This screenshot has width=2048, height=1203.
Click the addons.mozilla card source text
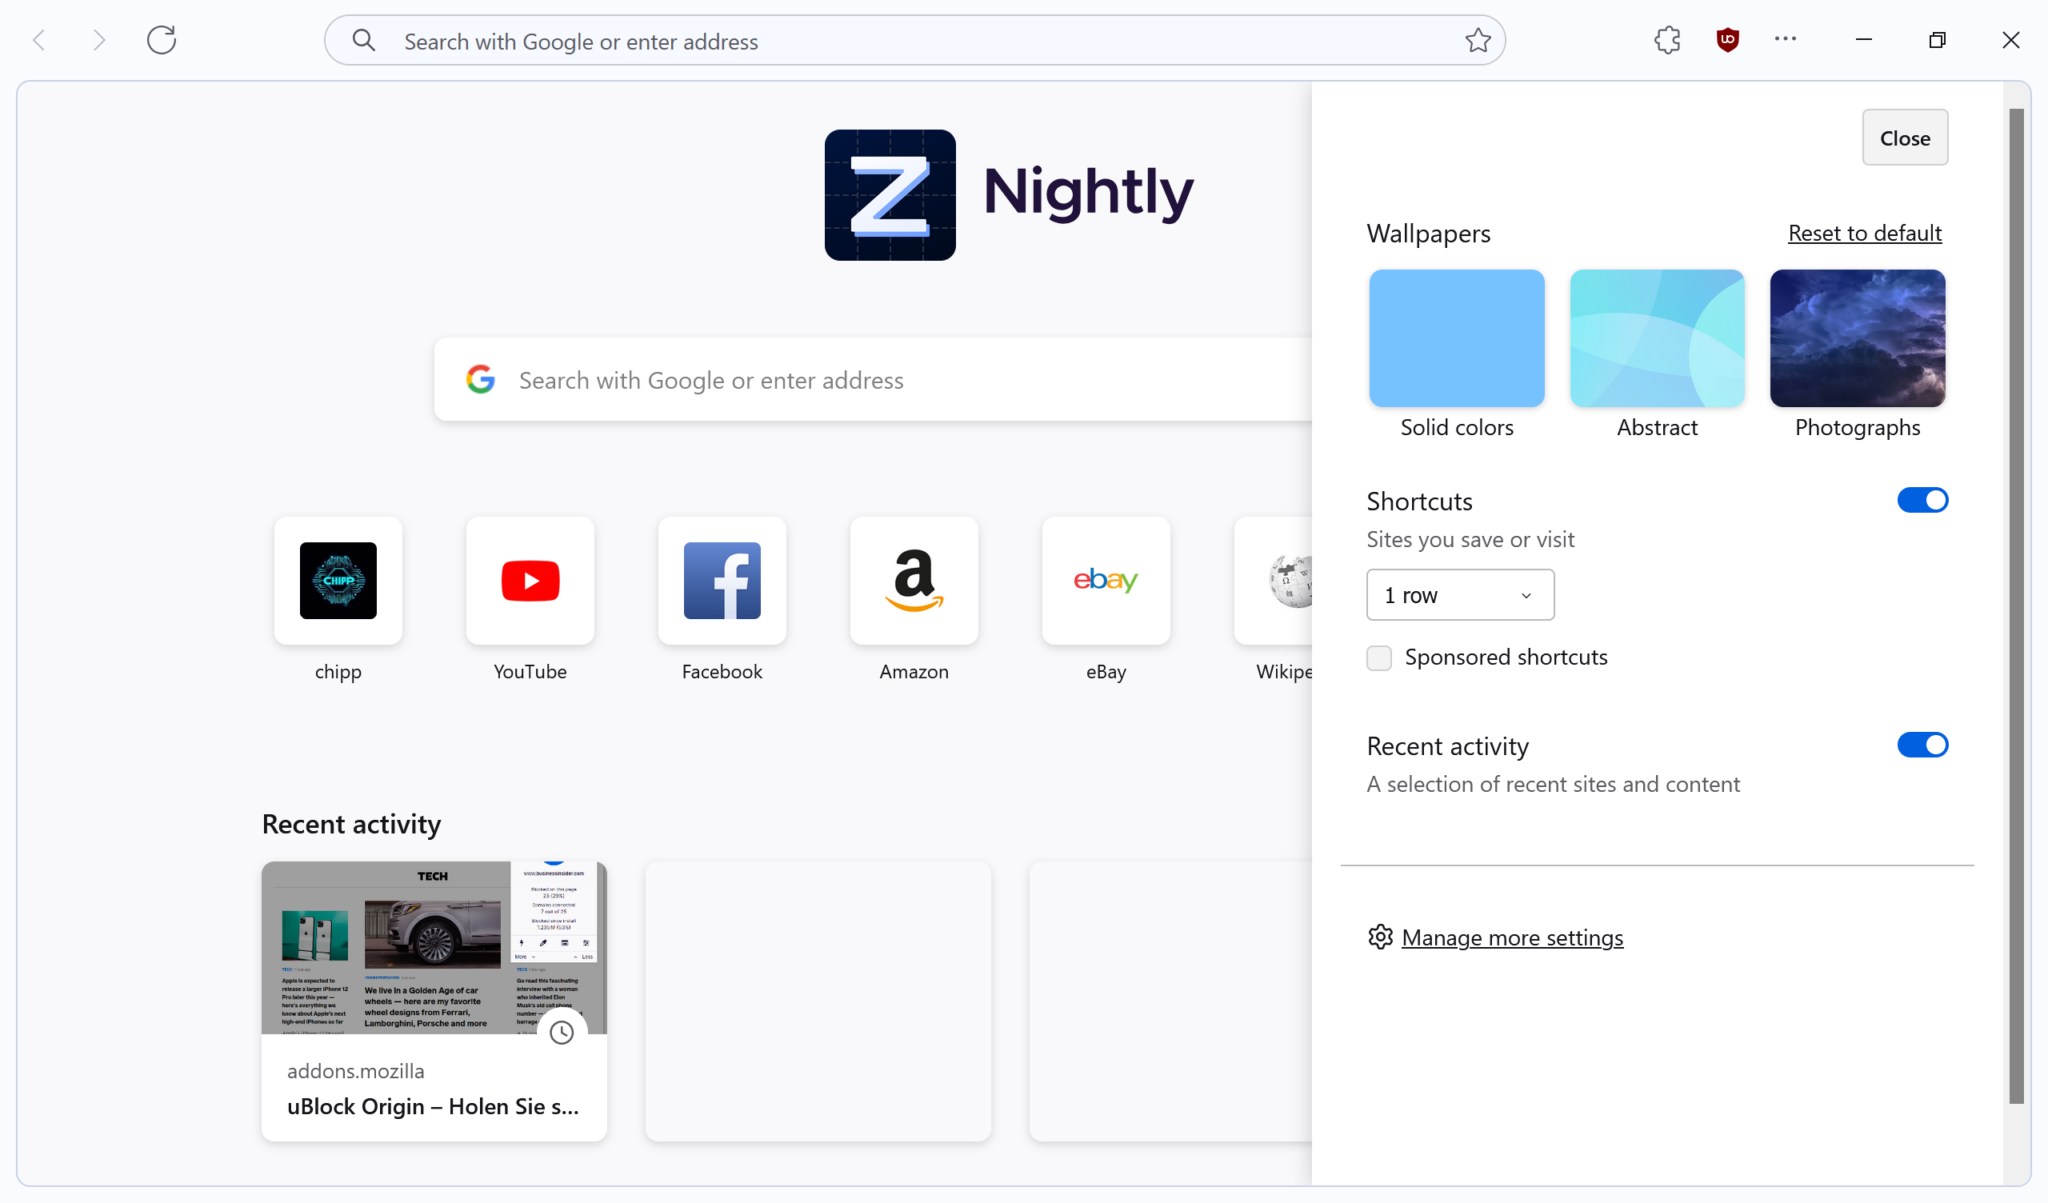click(x=355, y=1071)
